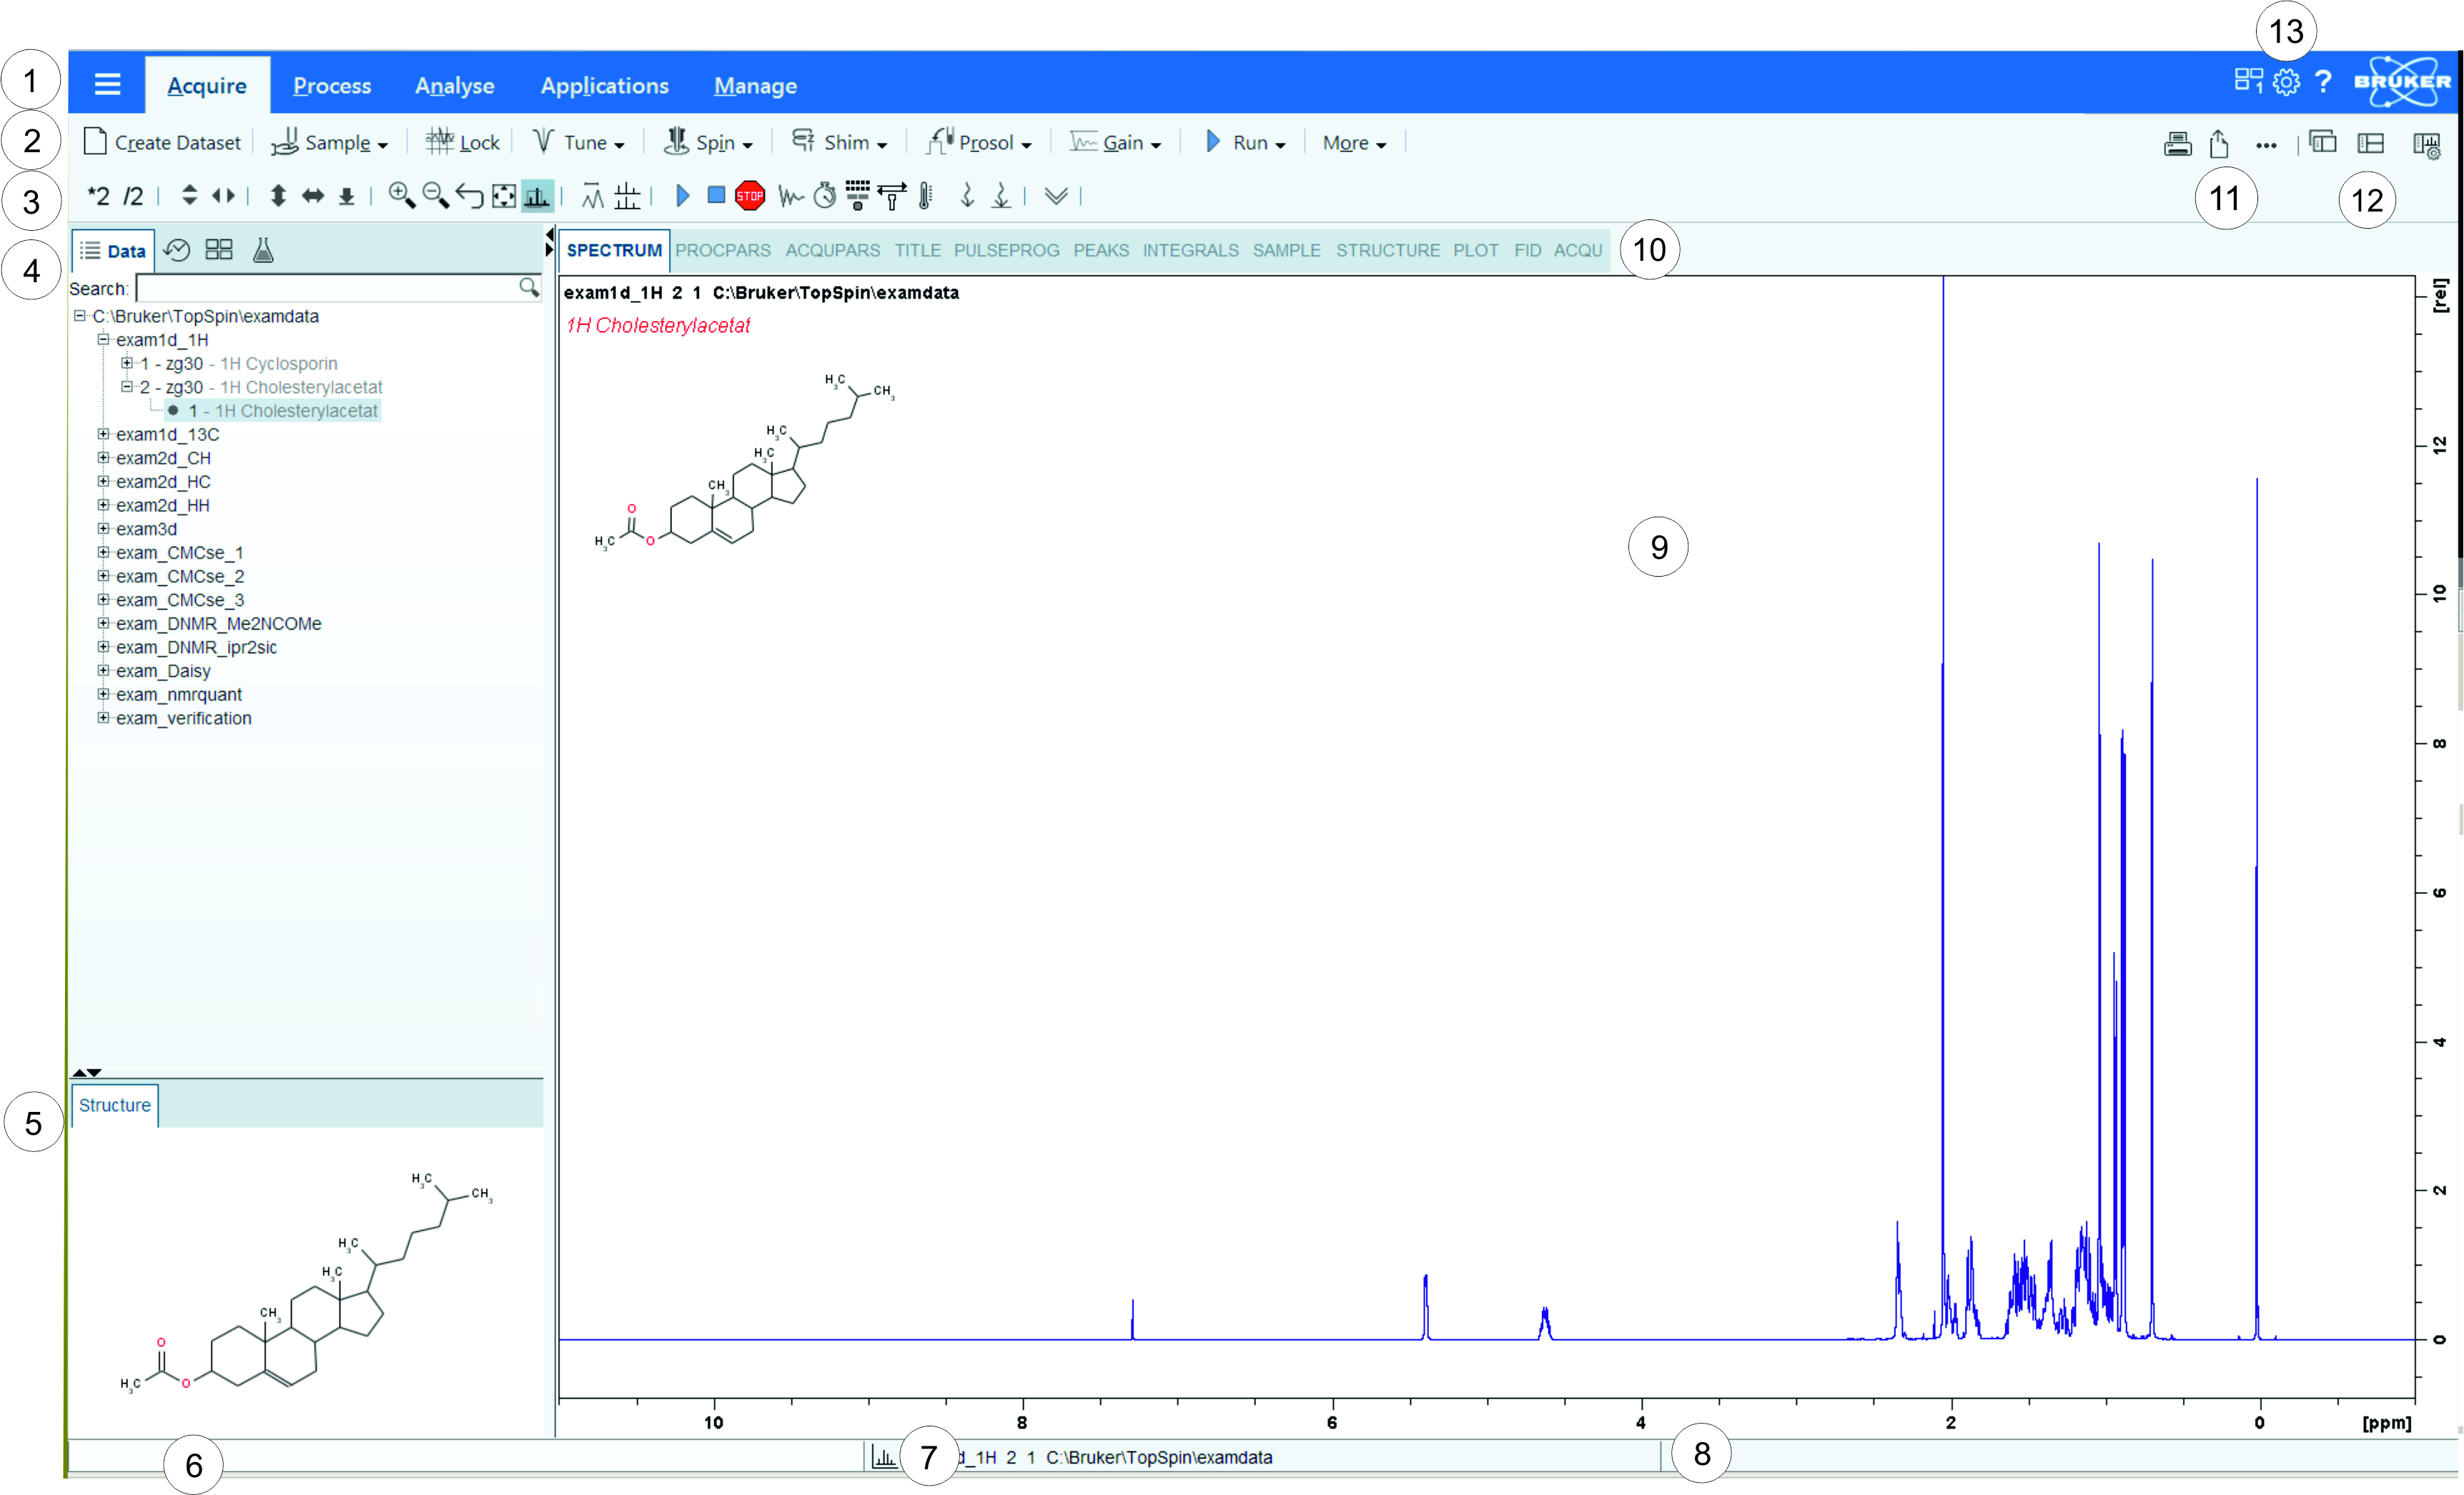Open help with the question mark

coord(2324,82)
